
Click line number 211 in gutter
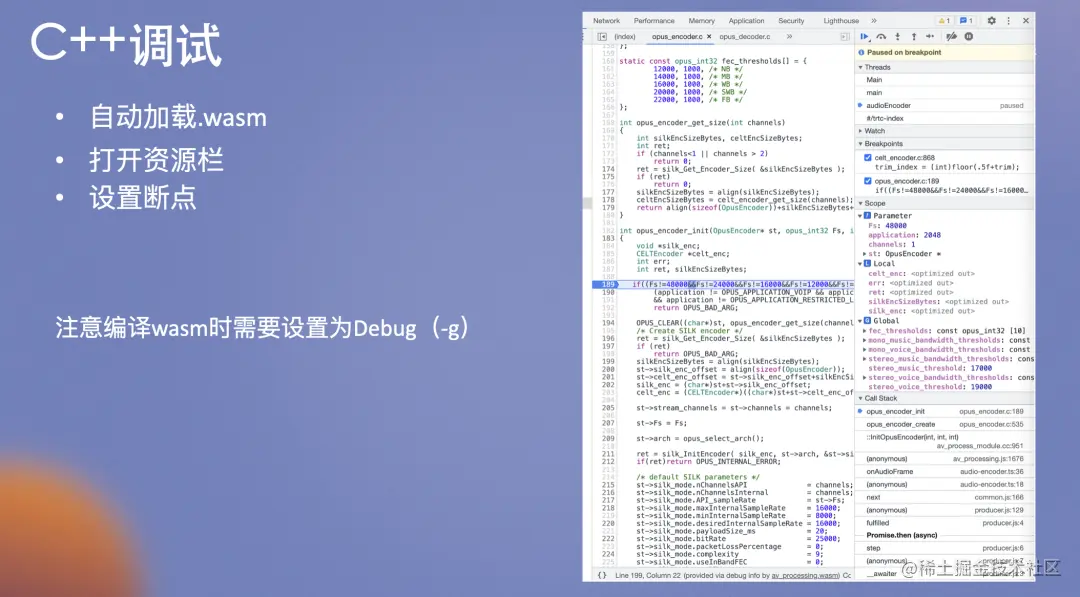608,454
